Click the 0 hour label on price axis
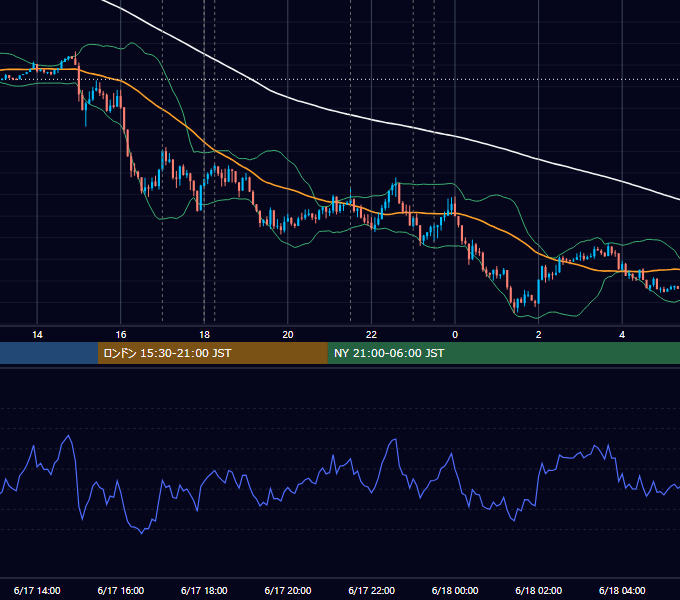This screenshot has width=680, height=600. click(455, 335)
